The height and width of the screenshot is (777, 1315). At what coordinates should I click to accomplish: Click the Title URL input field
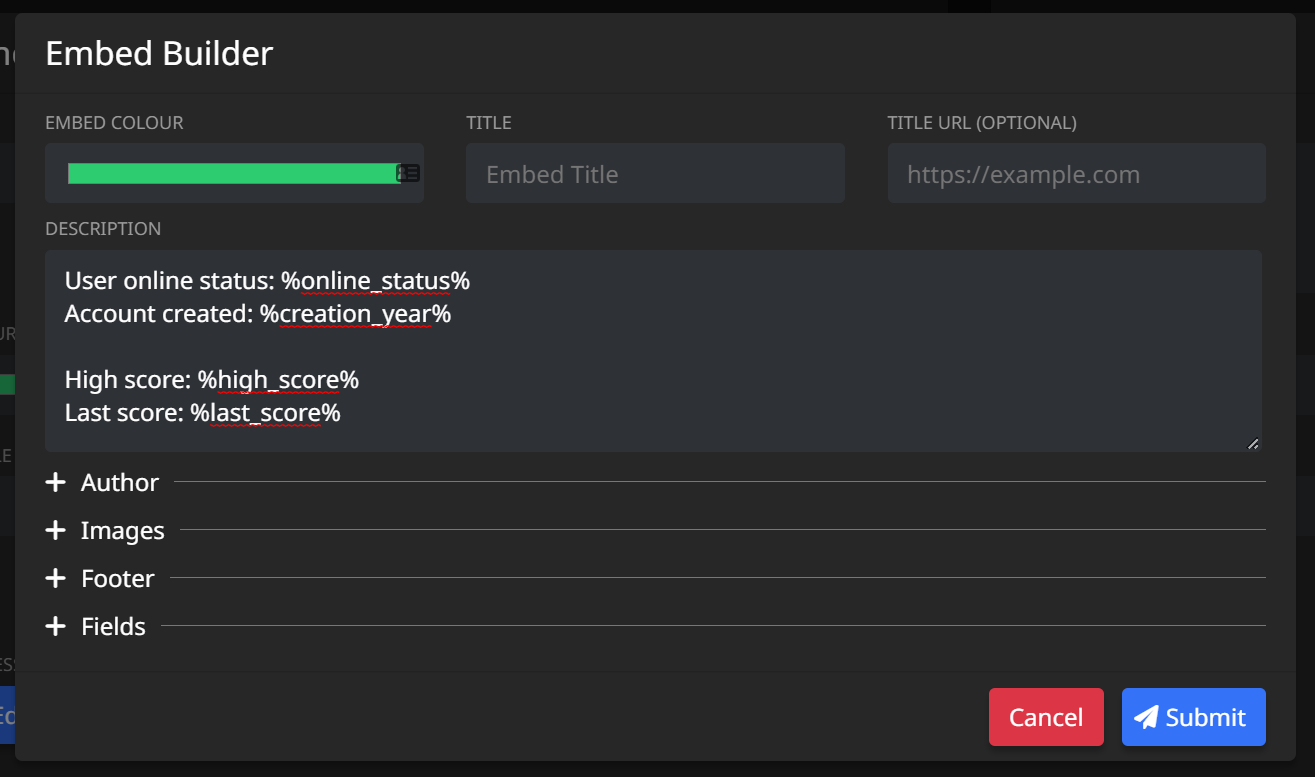(x=1076, y=173)
